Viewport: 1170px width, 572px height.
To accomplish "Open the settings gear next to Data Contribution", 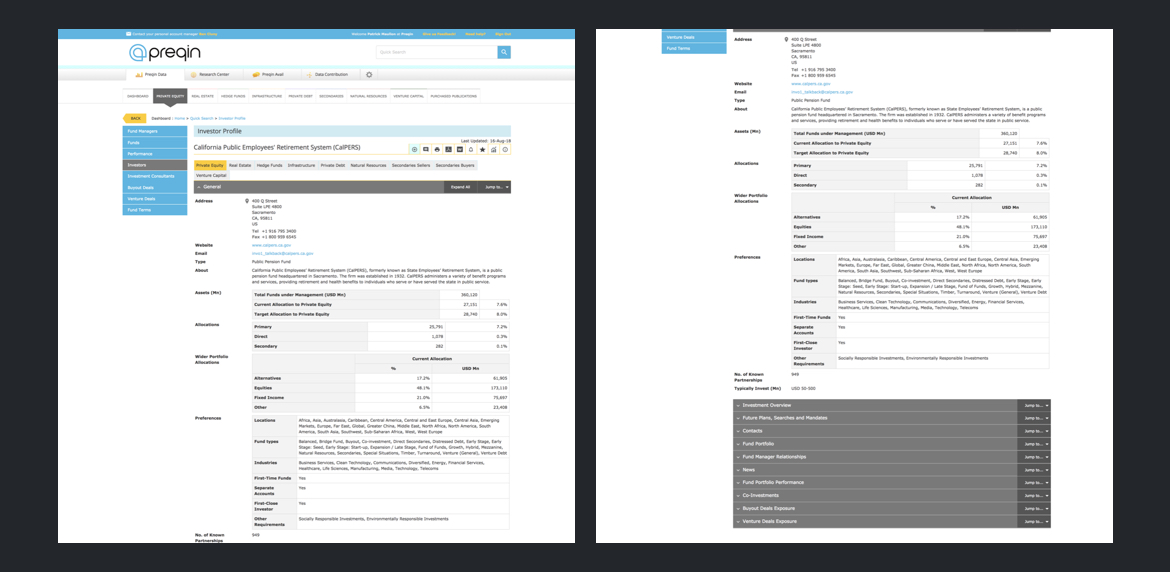I will (x=369, y=74).
